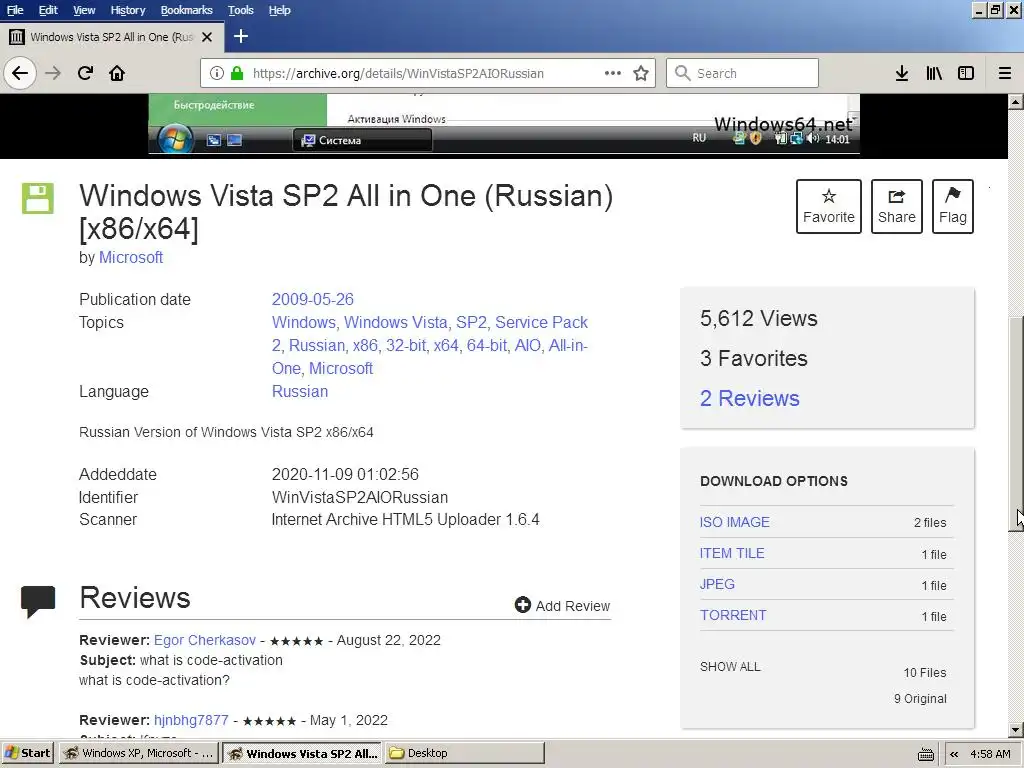Open the on-screen keyboard tray icon
This screenshot has width=1024, height=768.
(925, 754)
